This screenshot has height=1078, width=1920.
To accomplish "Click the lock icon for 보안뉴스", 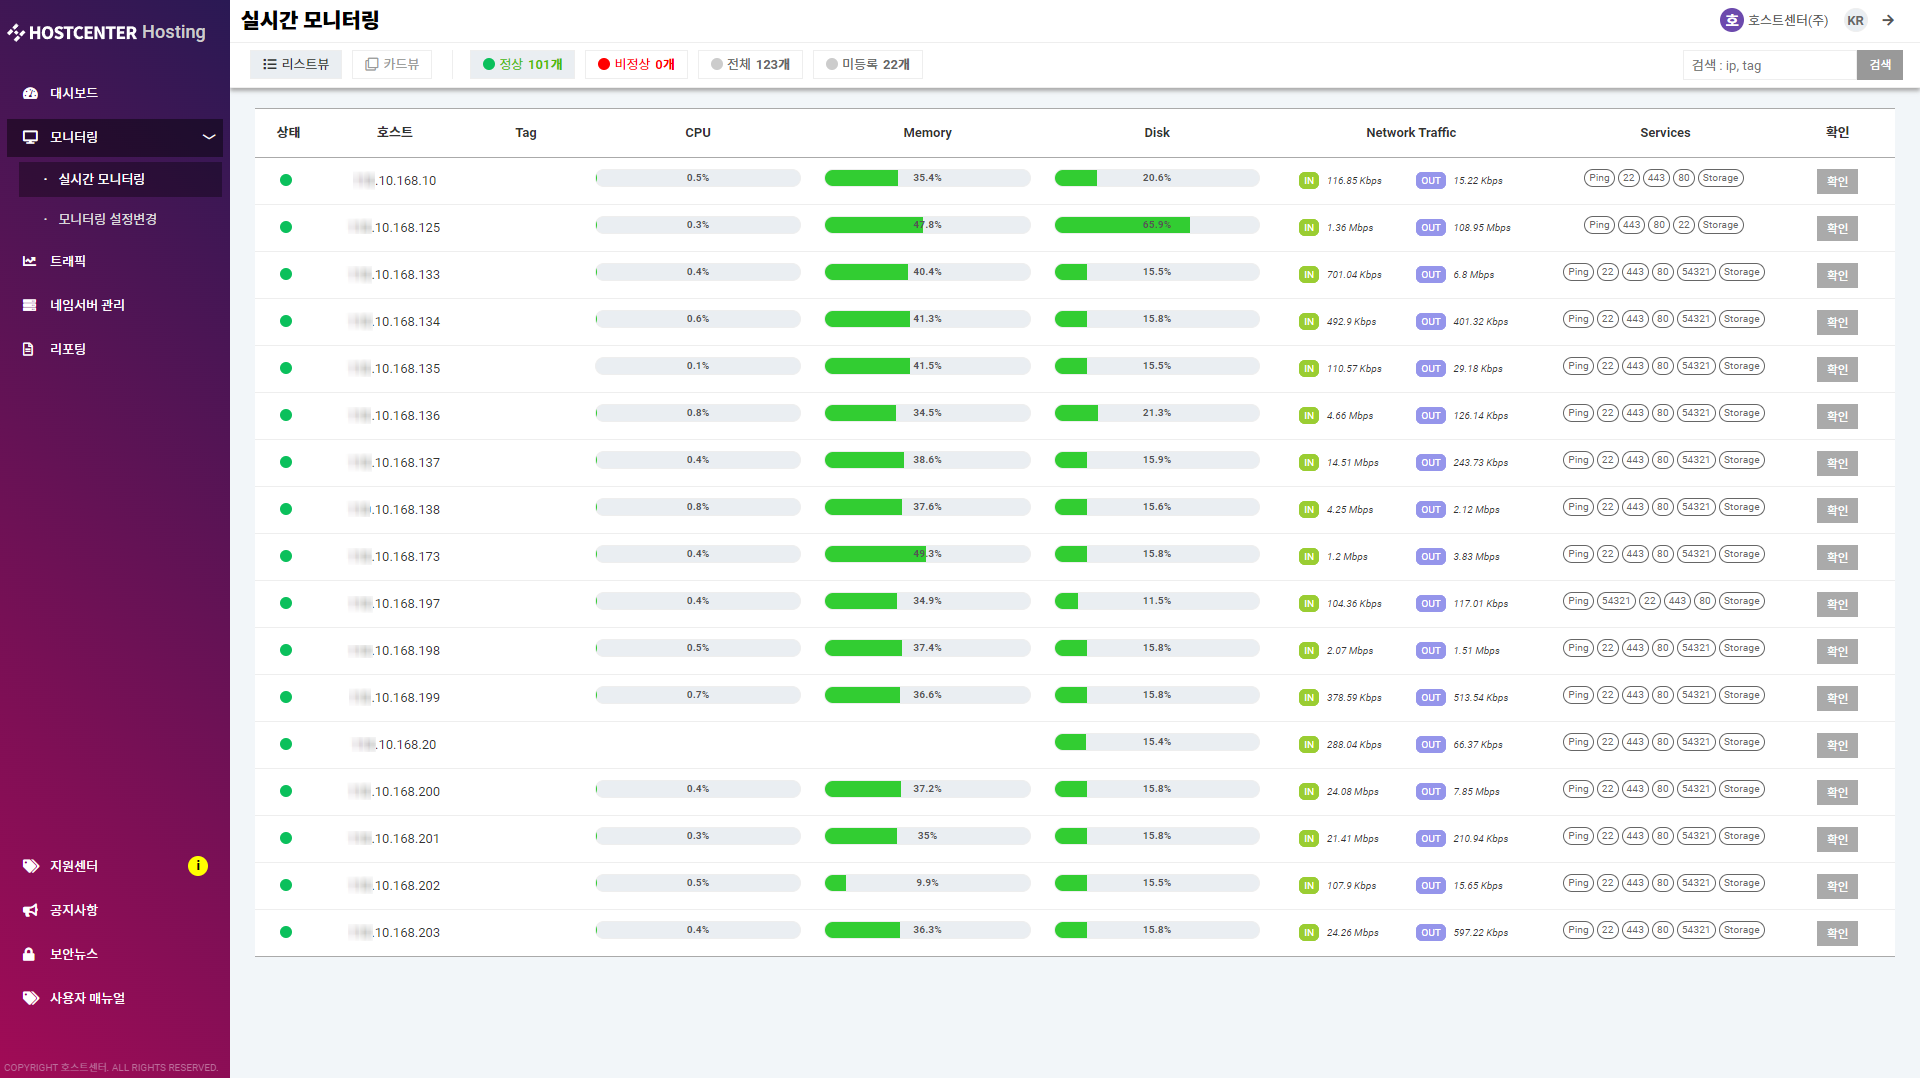I will (30, 954).
